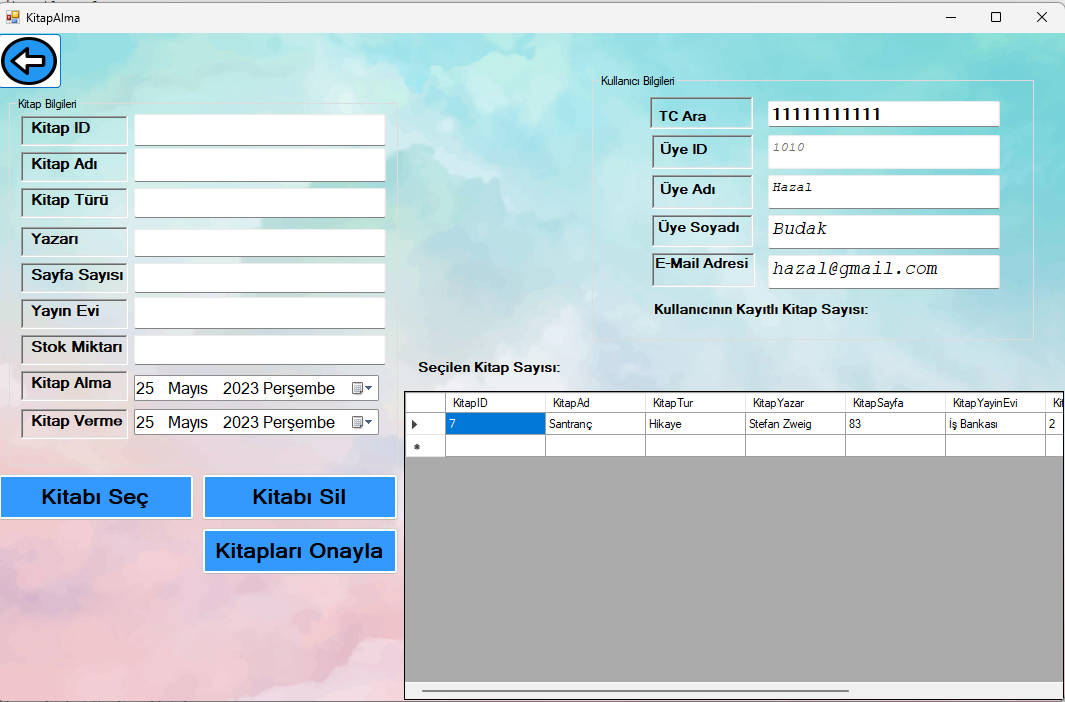
Task: Click the E-Mail Adresi field
Action: pyautogui.click(x=883, y=271)
